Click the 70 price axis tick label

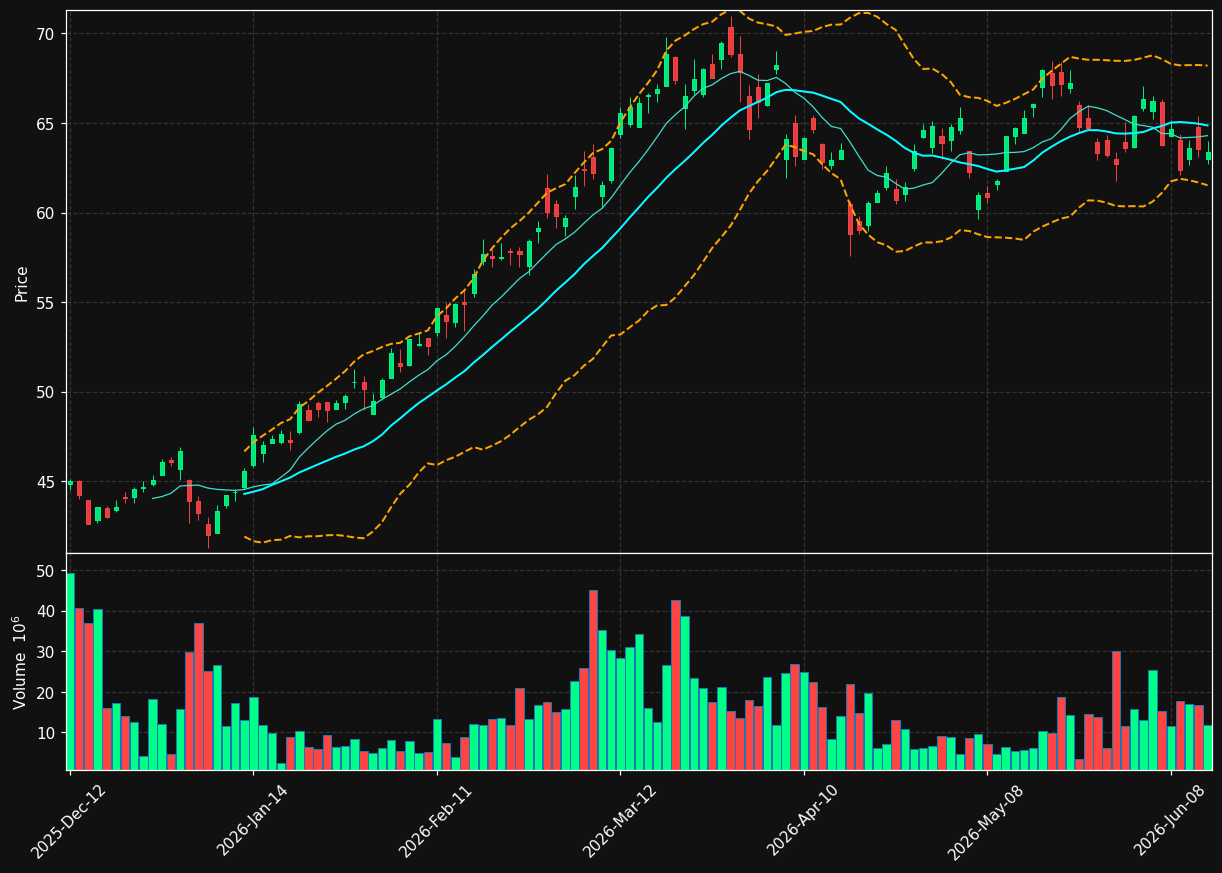pyautogui.click(x=46, y=34)
